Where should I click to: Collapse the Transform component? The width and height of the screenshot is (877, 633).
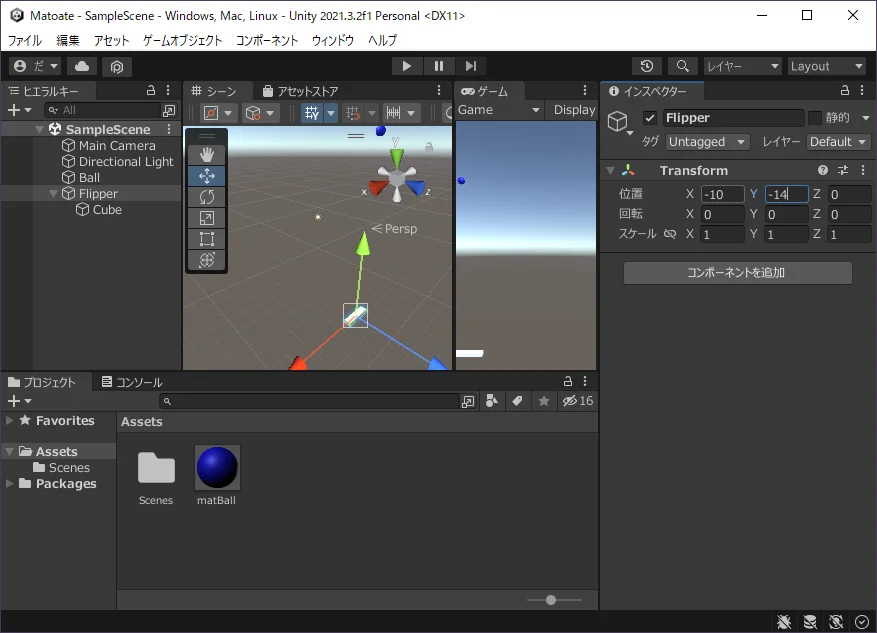point(611,171)
